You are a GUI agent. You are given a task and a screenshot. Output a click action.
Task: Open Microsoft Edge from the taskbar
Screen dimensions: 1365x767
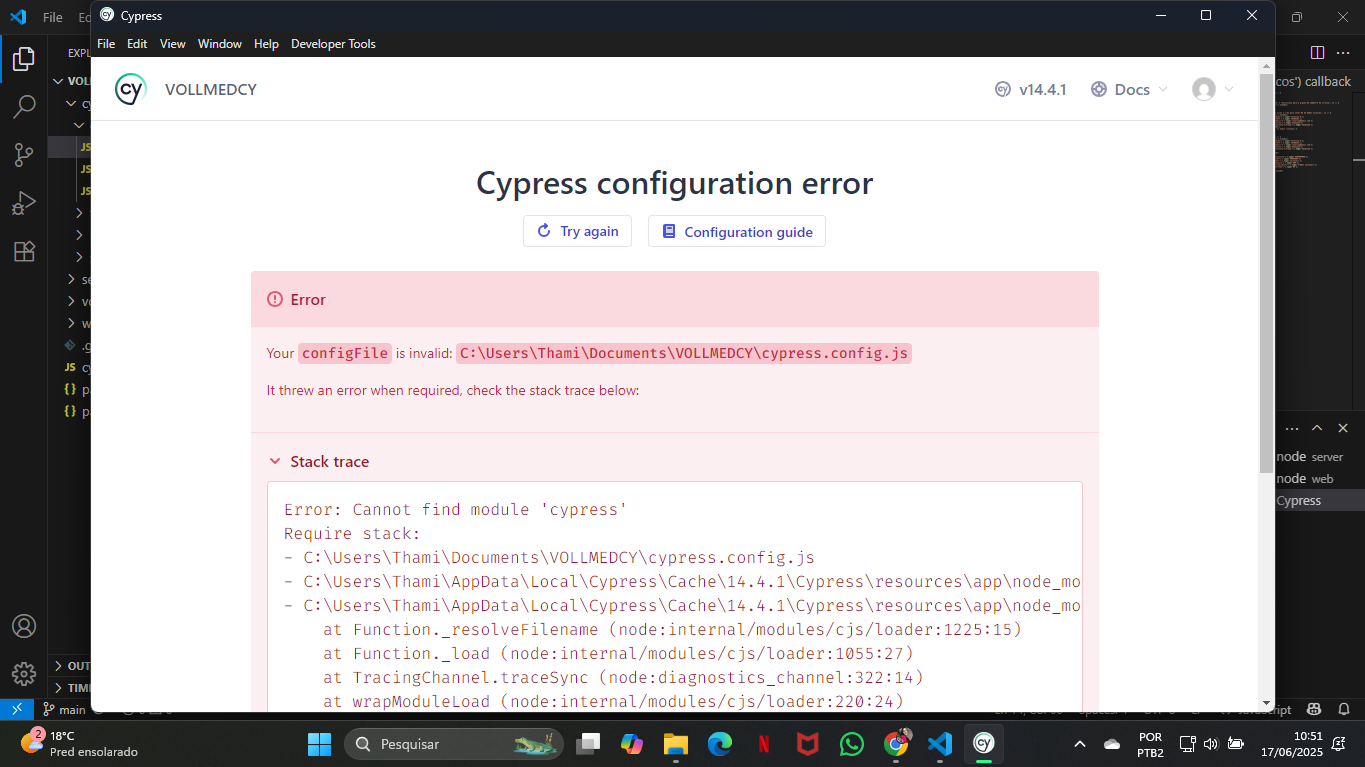click(720, 744)
